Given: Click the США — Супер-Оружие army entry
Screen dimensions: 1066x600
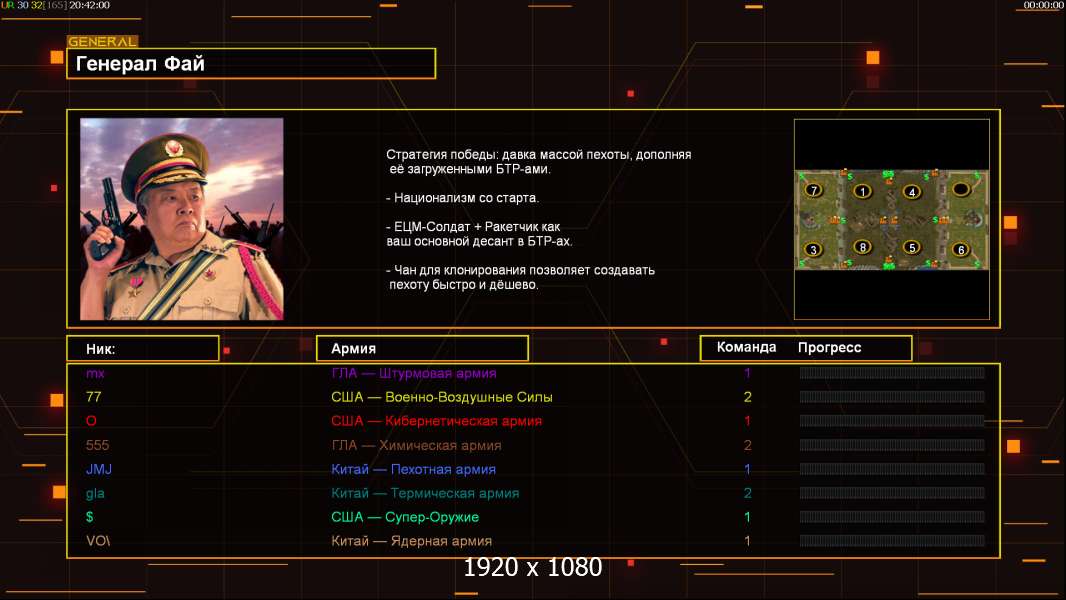Looking at the screenshot, I should [405, 517].
